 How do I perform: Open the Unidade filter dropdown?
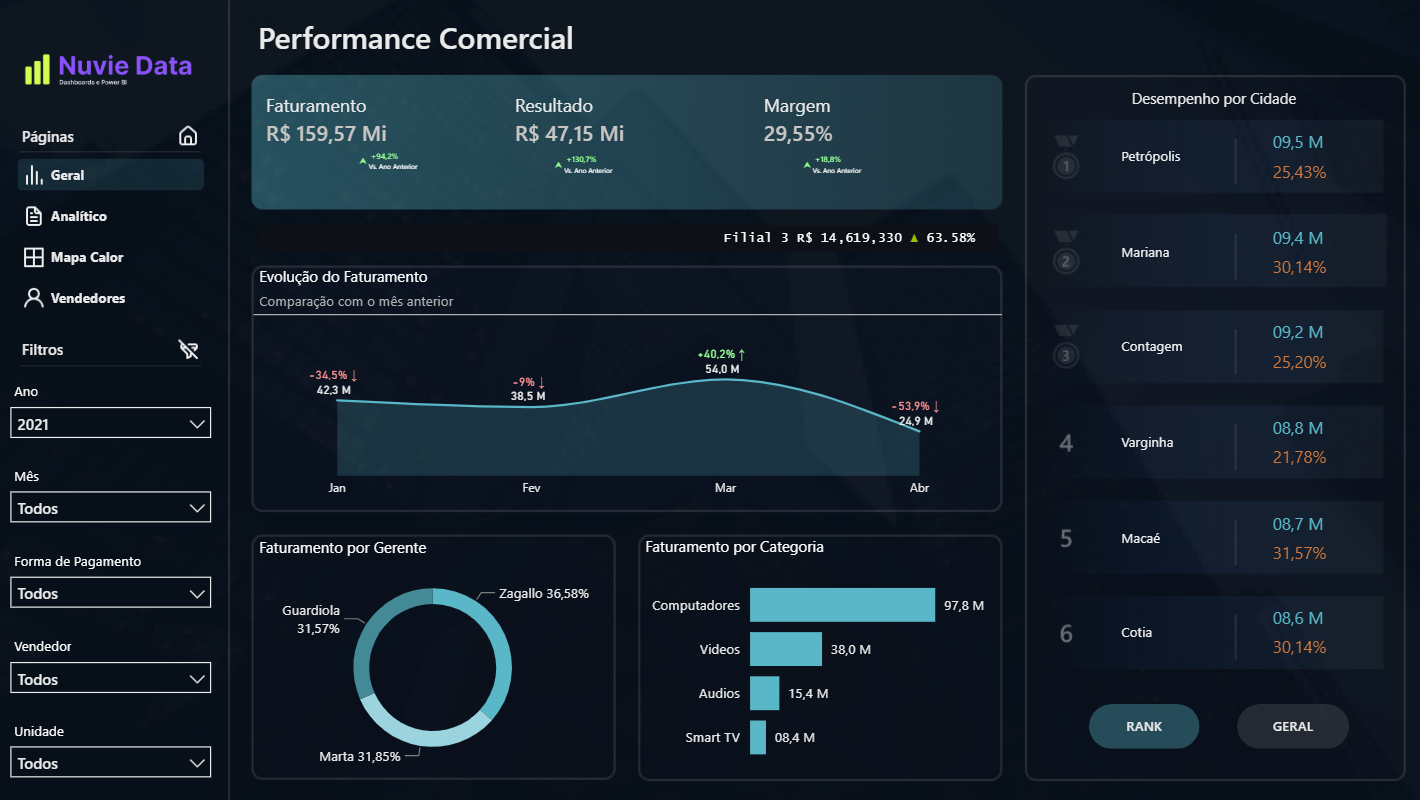pos(111,762)
